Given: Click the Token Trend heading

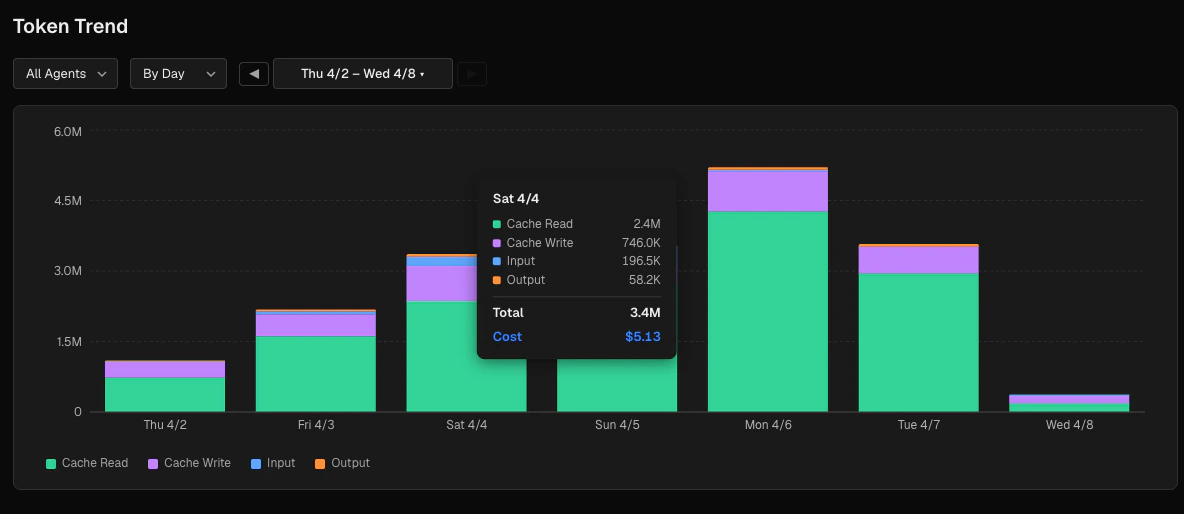Looking at the screenshot, I should (x=70, y=26).
